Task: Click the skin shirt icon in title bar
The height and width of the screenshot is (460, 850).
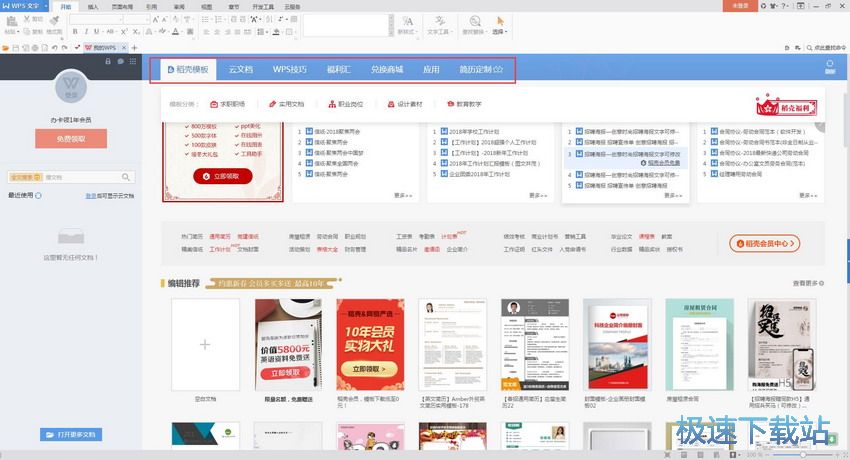Action: tap(773, 5)
